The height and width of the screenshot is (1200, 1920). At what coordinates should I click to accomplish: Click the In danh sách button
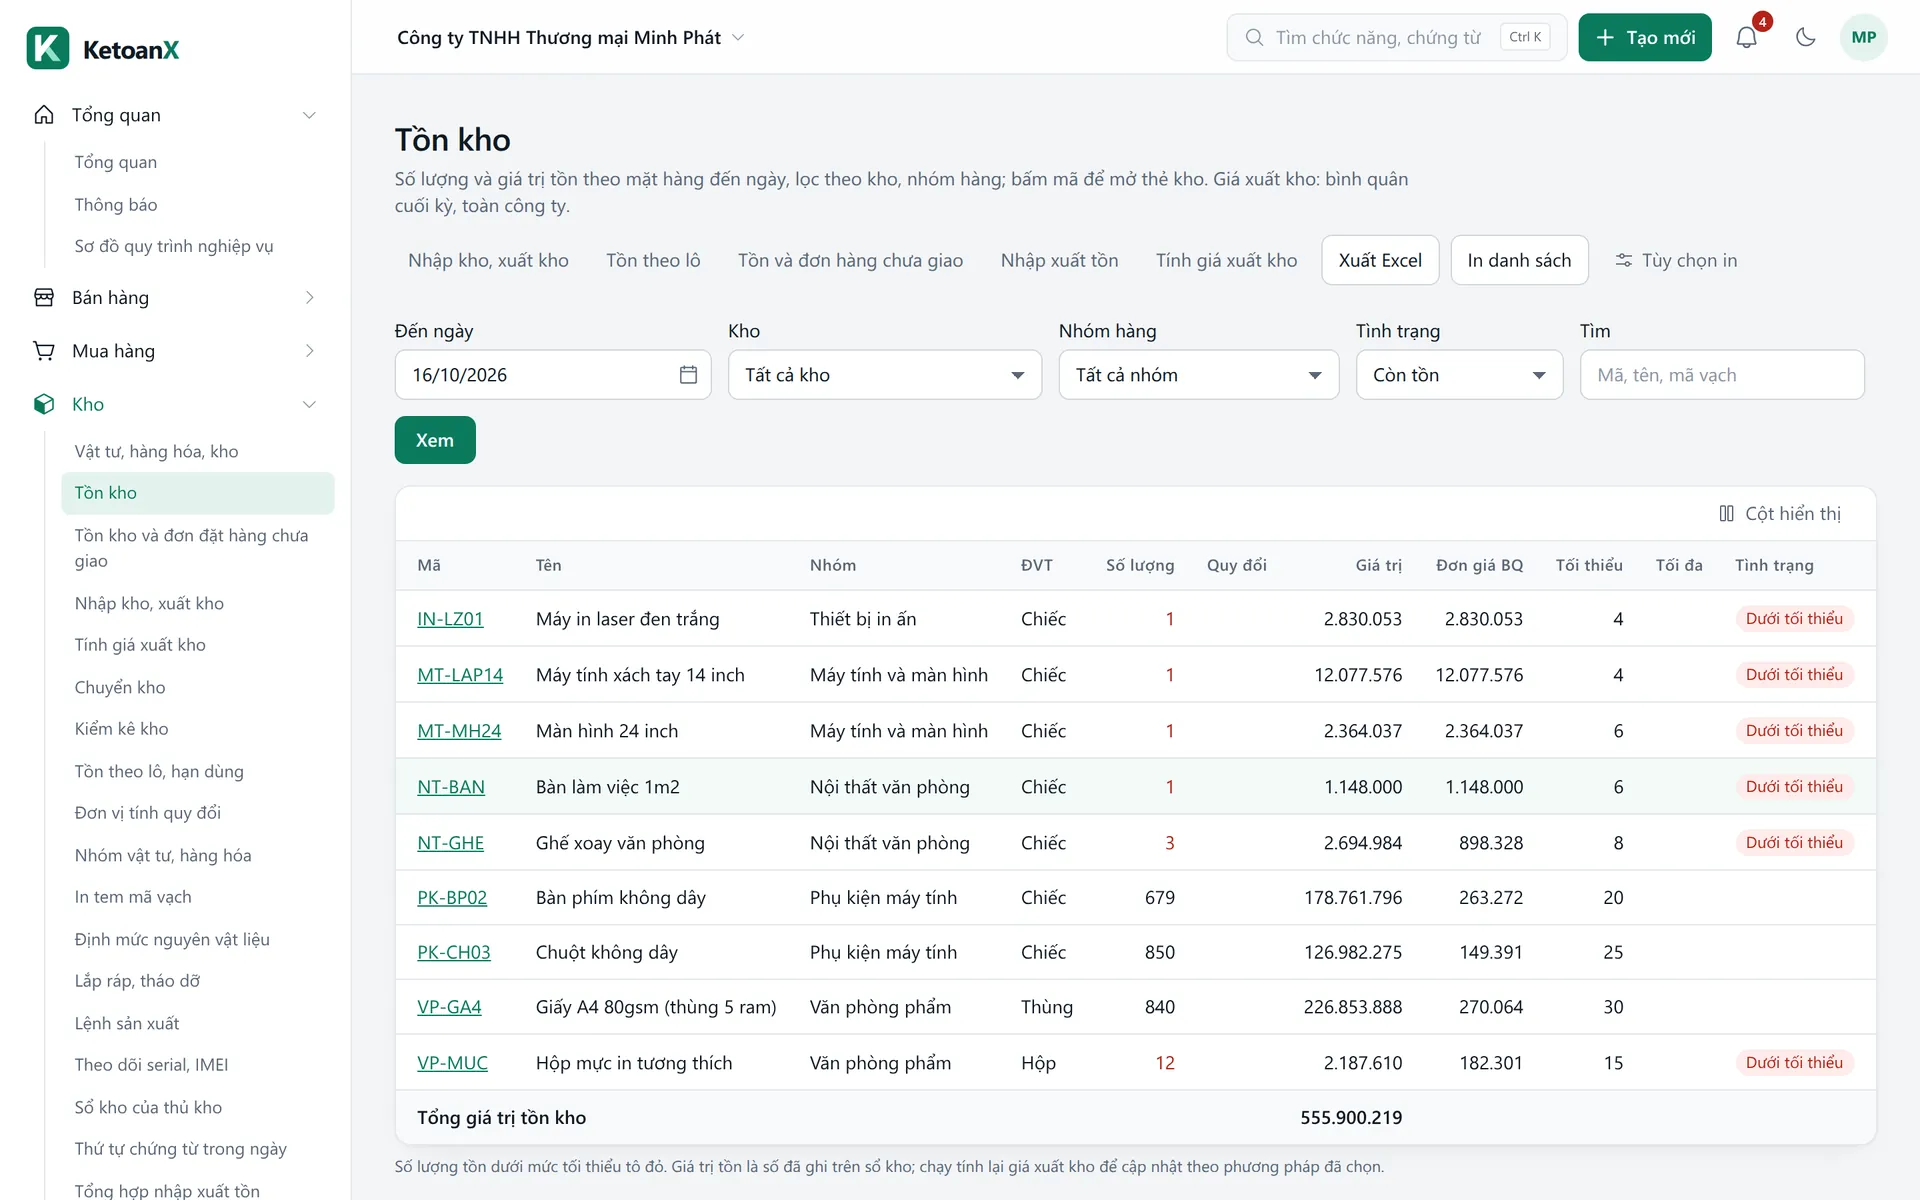tap(1519, 261)
